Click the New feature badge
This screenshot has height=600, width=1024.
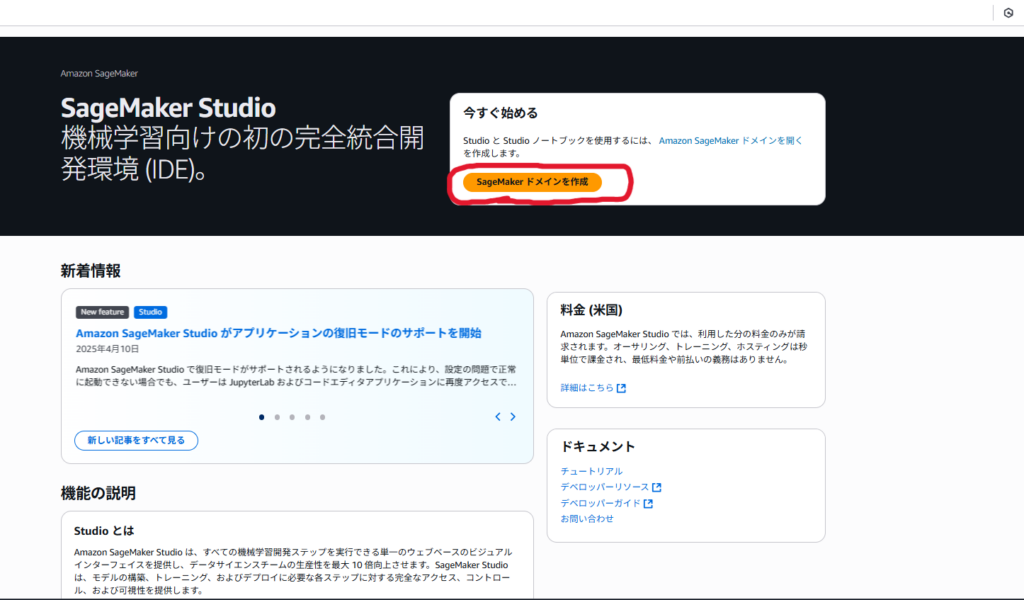tap(102, 312)
